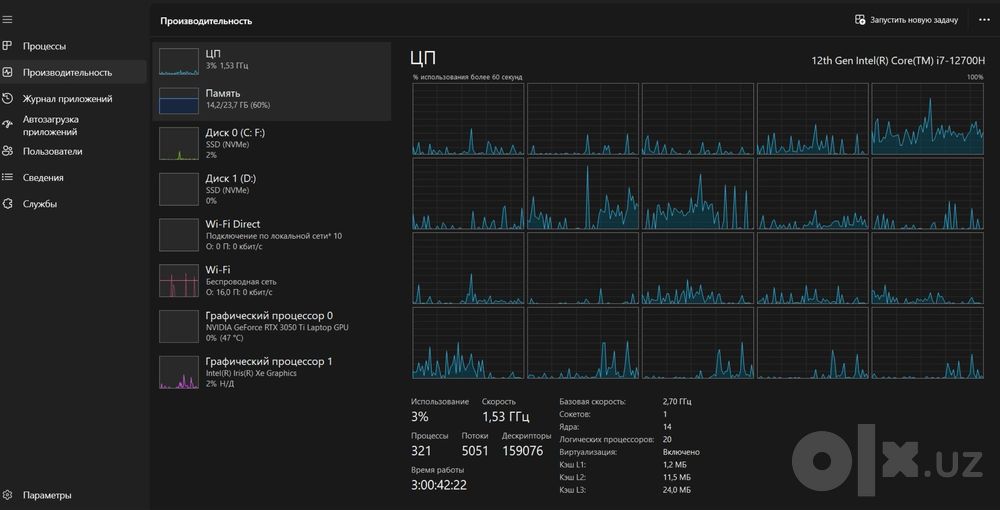This screenshot has height=510, width=1000.
Task: Click the 100% graph scale label
Action: (x=975, y=77)
